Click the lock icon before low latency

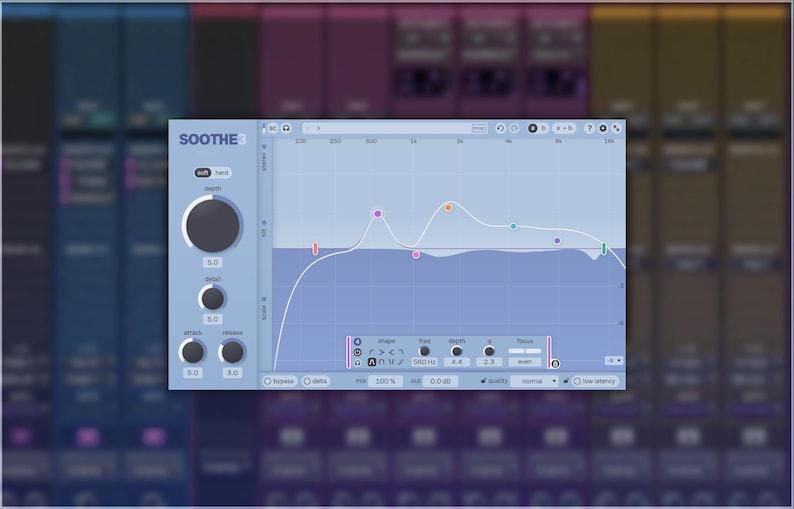coord(566,380)
